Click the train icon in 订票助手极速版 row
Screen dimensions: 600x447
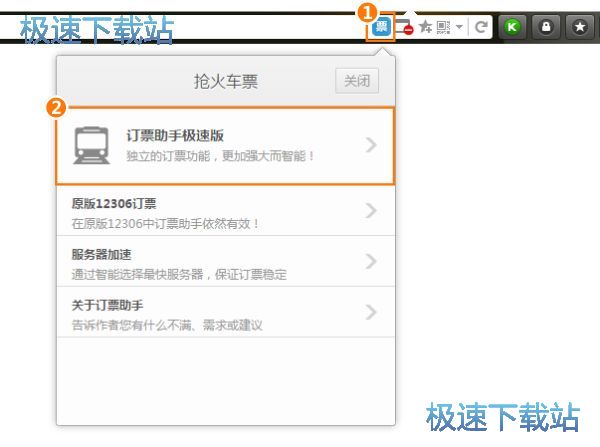(x=91, y=145)
